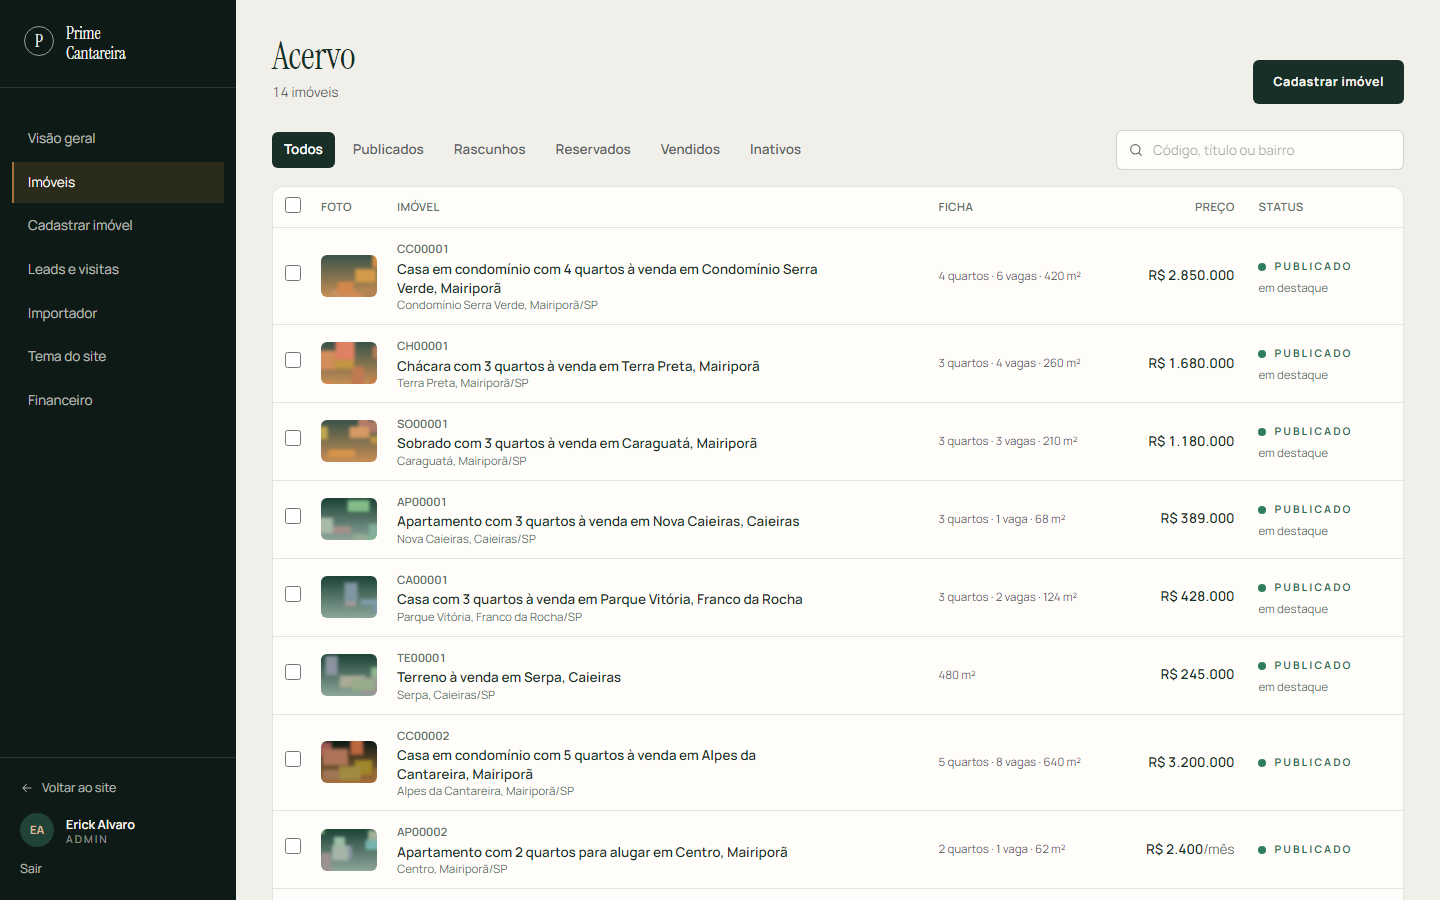1440x900 pixels.
Task: Open the Importador section
Action: pos(118,313)
